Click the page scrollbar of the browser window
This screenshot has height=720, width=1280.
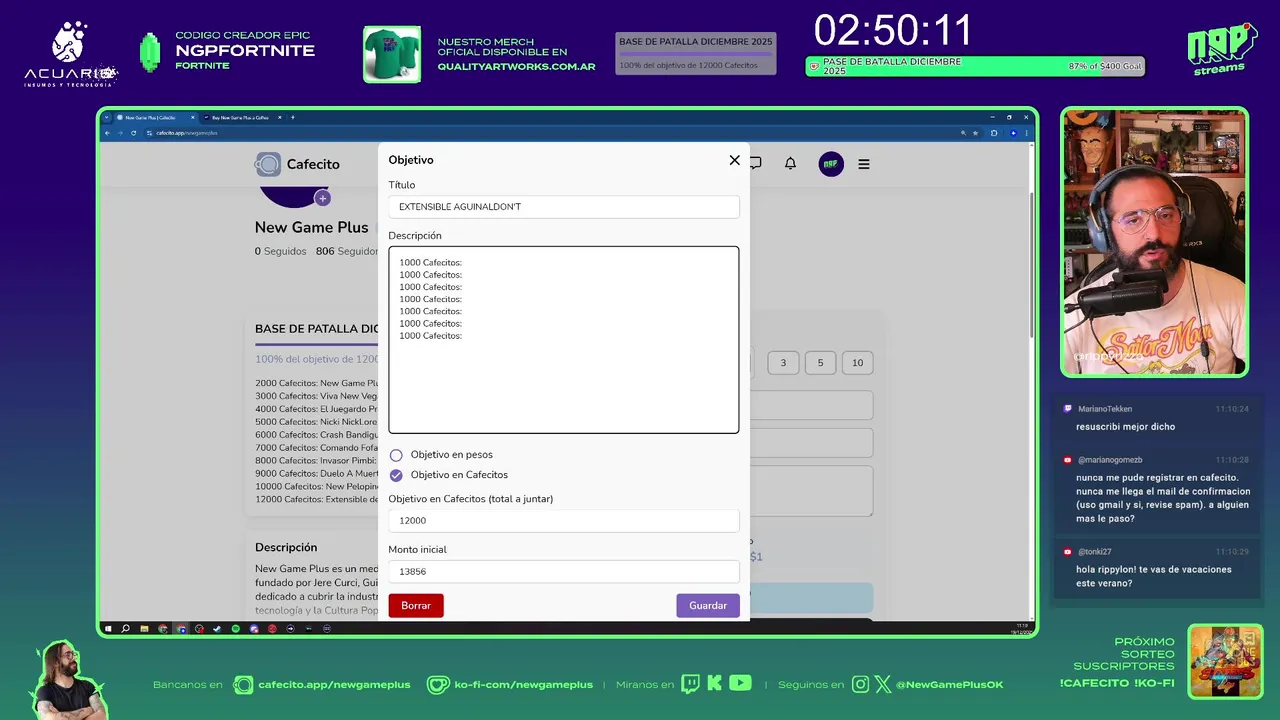point(1032,265)
